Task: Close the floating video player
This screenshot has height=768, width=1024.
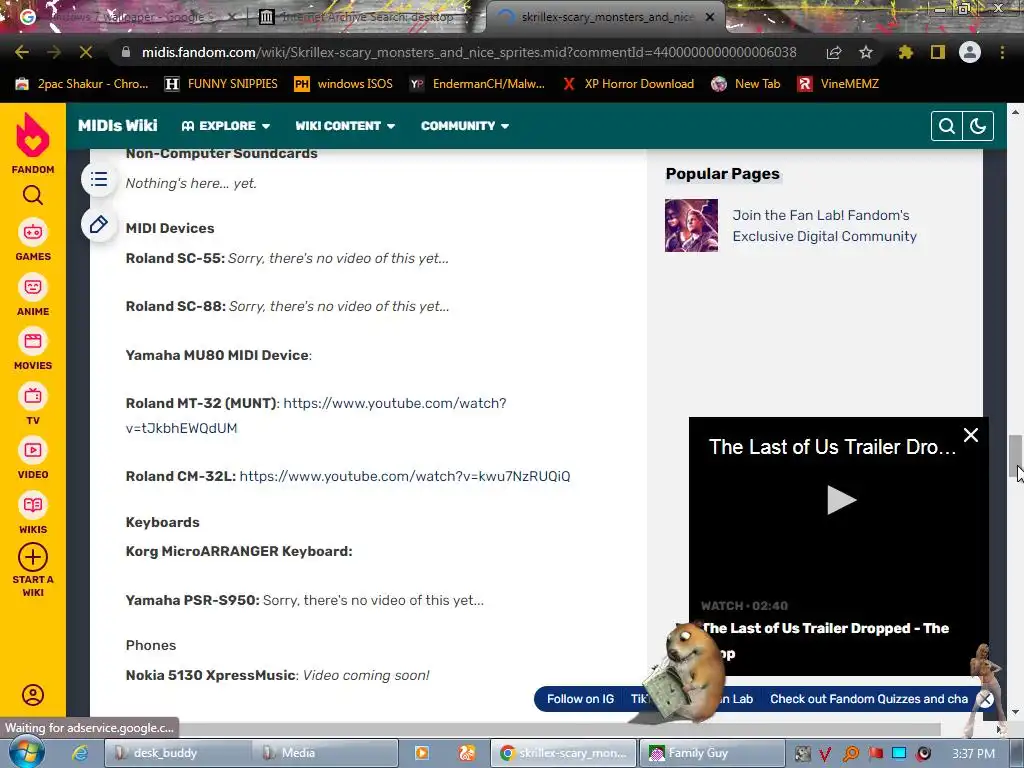Action: pyautogui.click(x=970, y=435)
